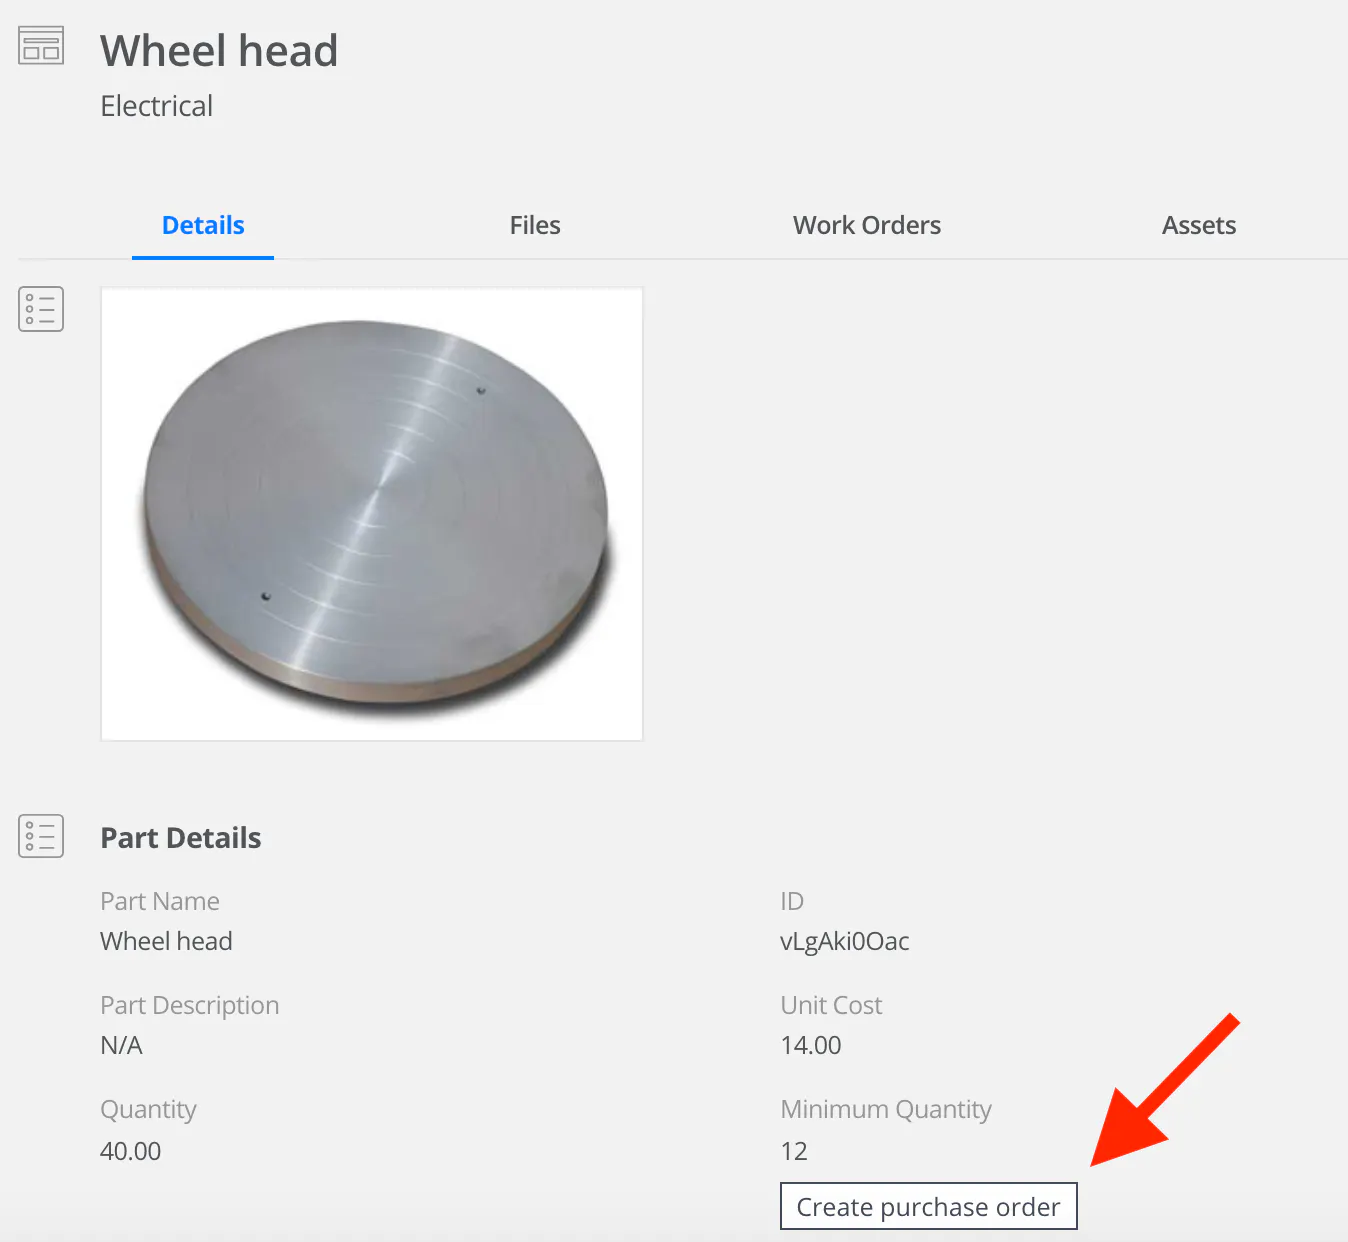Image resolution: width=1348 pixels, height=1242 pixels.
Task: Select the part ID value vLgAki0Oac
Action: [x=844, y=941]
